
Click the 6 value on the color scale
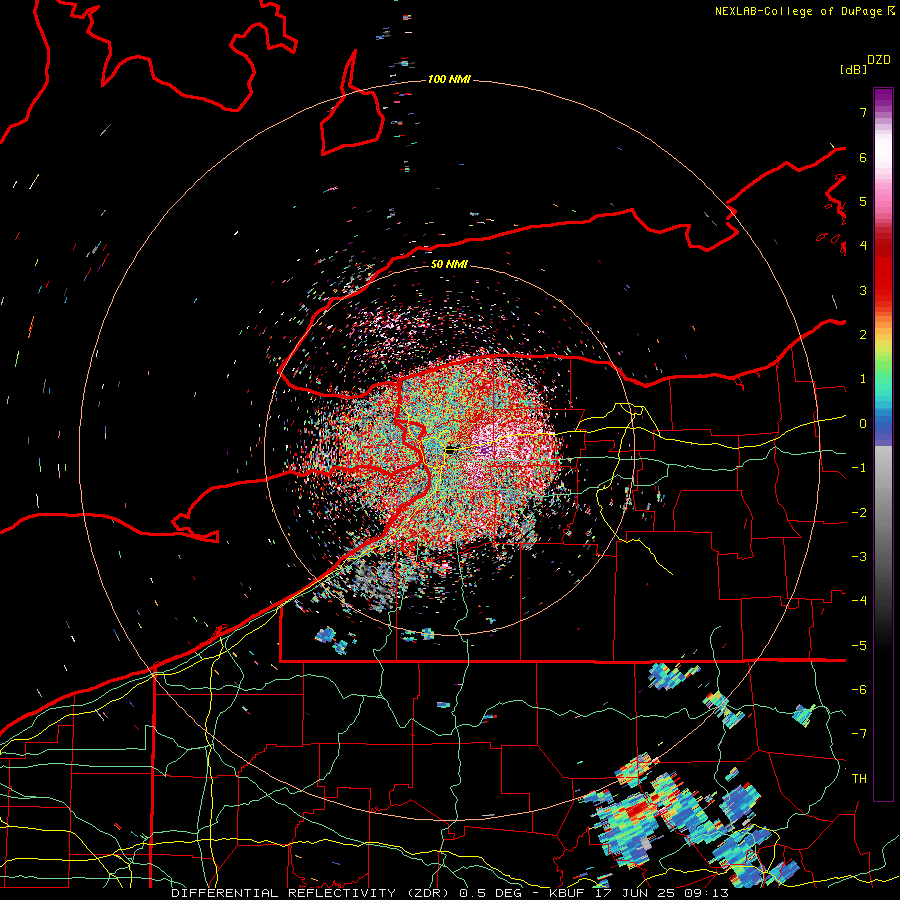coord(863,157)
